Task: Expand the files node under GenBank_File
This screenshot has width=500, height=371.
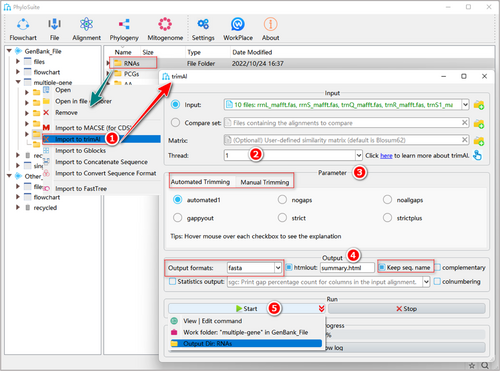Action: [x=18, y=61]
